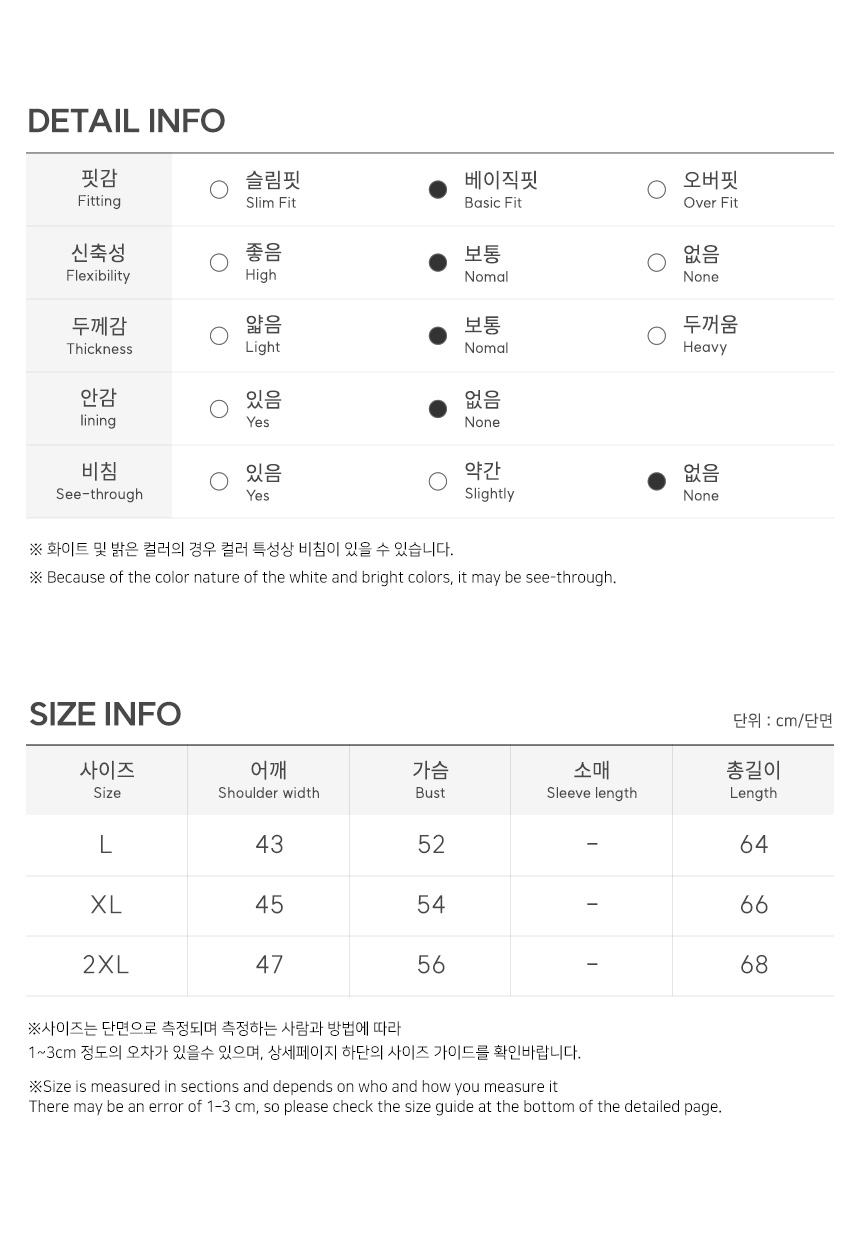Image resolution: width=860 pixels, height=1236 pixels.
Task: Select Light thickness radio option
Action: tap(219, 336)
